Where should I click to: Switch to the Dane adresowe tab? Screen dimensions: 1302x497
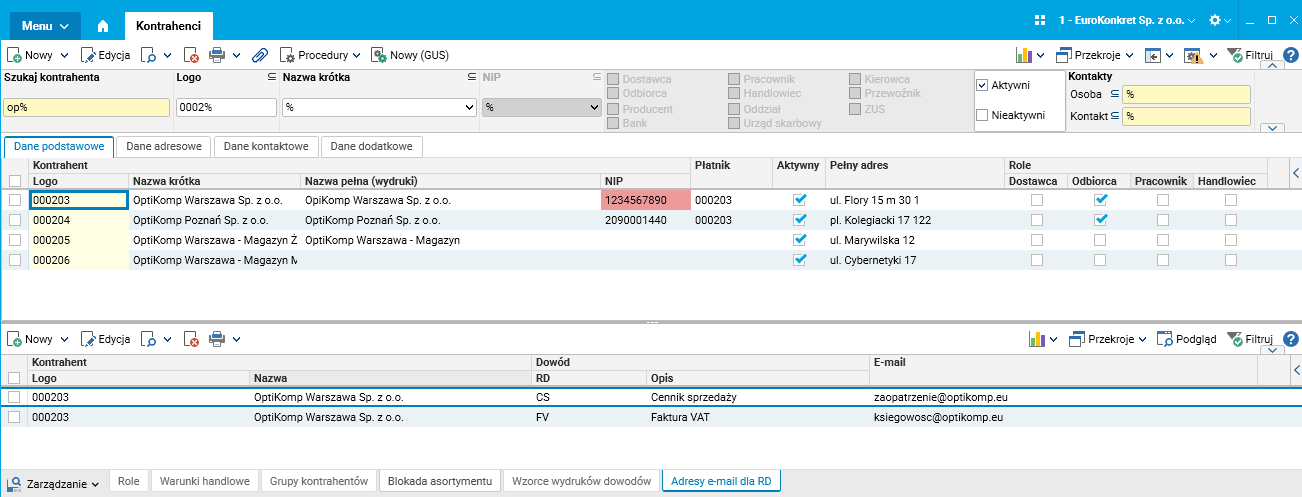coord(164,146)
